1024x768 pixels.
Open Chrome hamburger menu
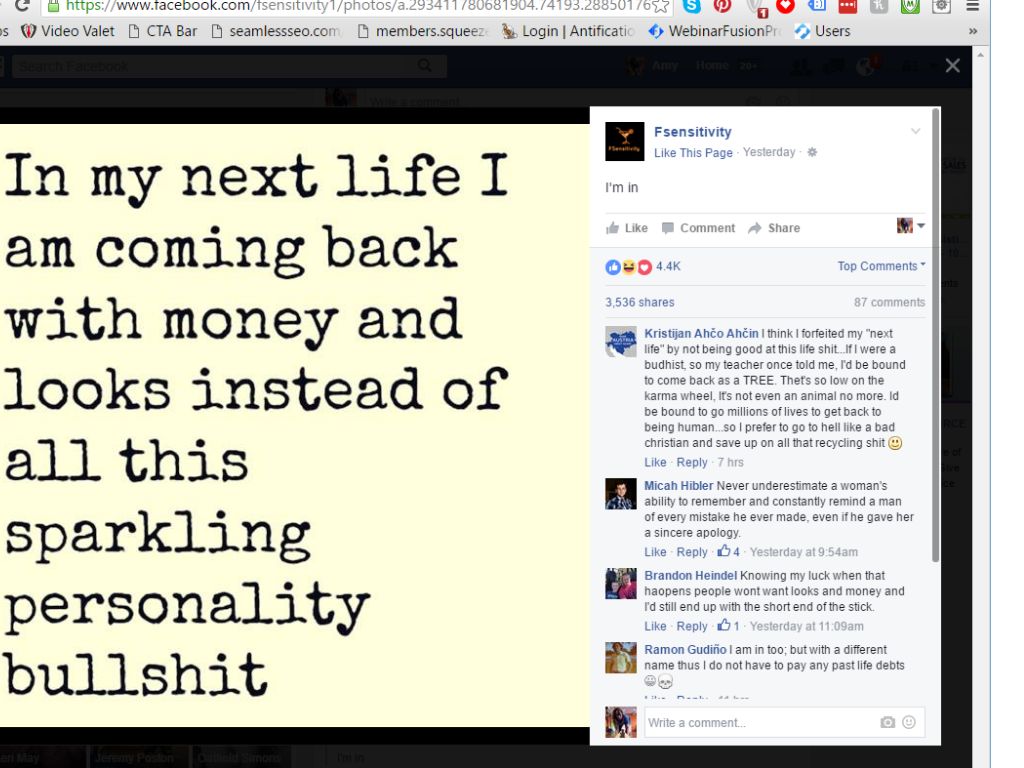[x=972, y=7]
